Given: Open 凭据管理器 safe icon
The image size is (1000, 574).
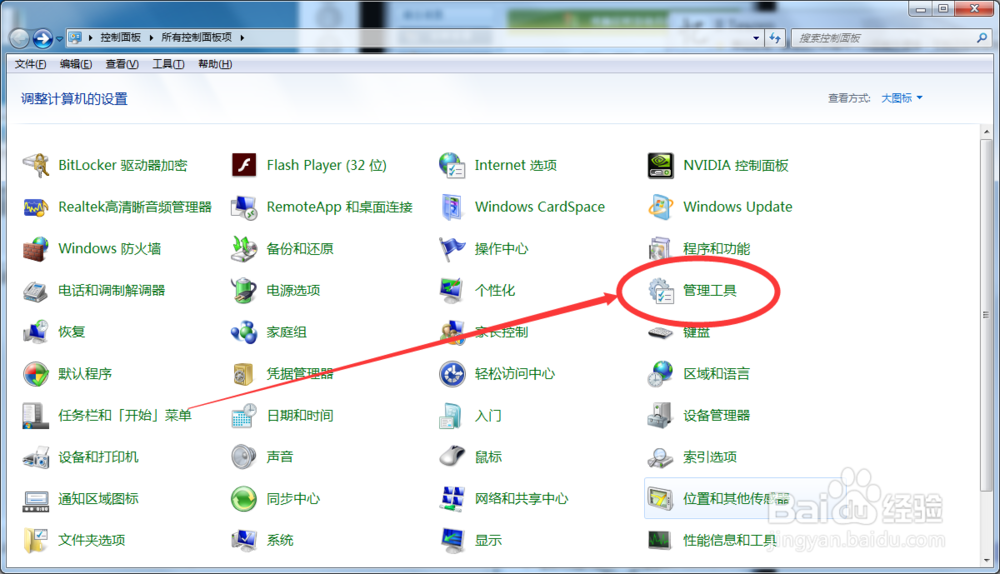Looking at the screenshot, I should pos(242,374).
